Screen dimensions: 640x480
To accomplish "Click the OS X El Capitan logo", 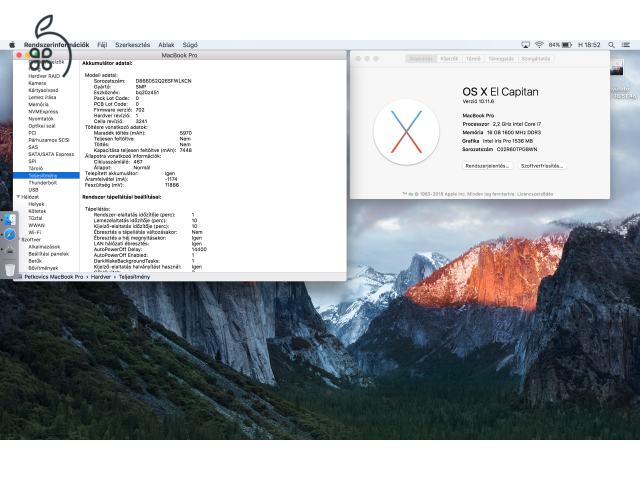I will tap(406, 132).
